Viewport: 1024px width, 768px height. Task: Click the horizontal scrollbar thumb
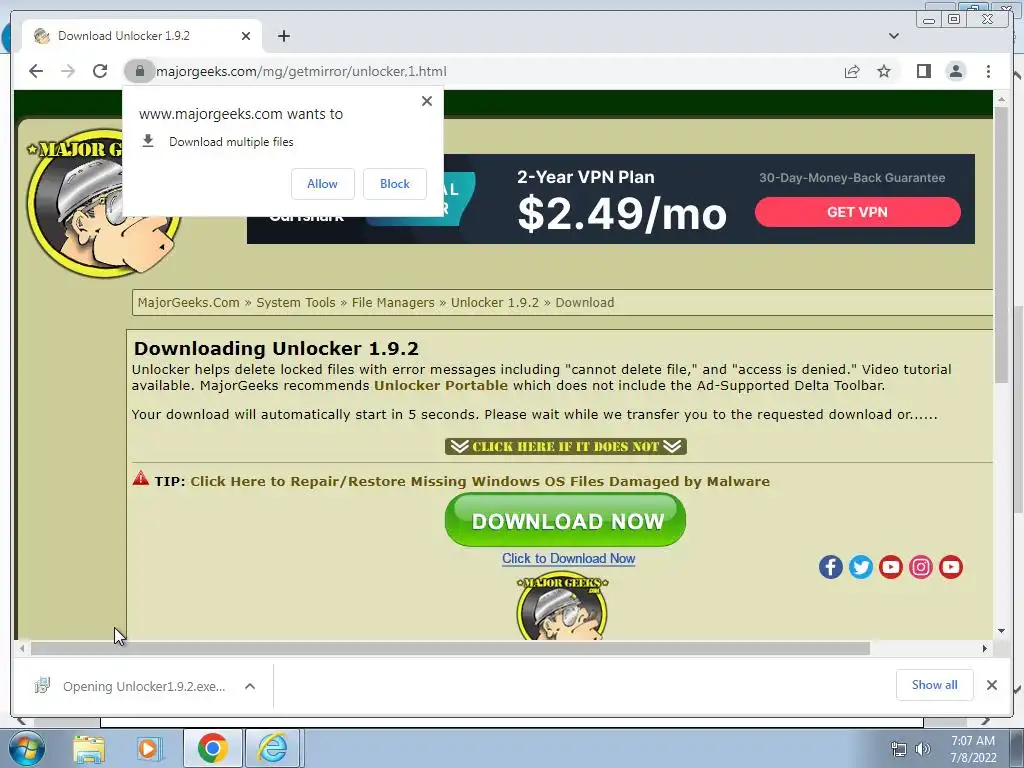(450, 648)
